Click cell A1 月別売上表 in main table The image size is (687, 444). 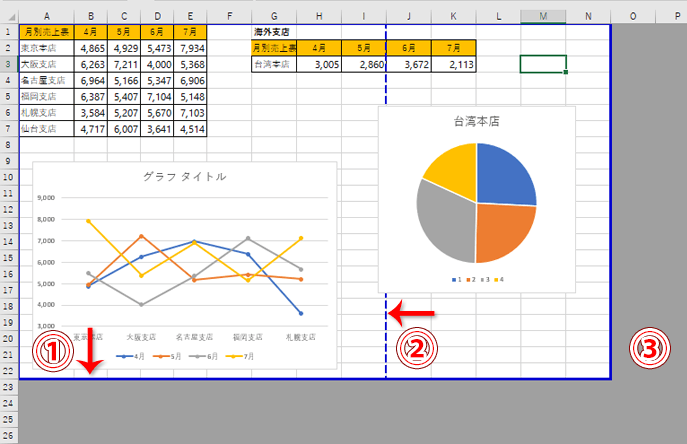[x=46, y=32]
